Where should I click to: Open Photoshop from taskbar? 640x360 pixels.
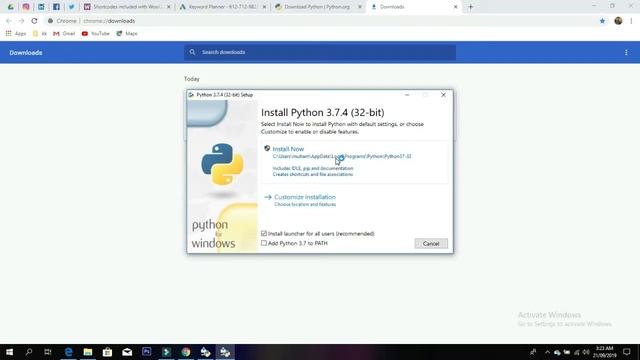tap(147, 352)
